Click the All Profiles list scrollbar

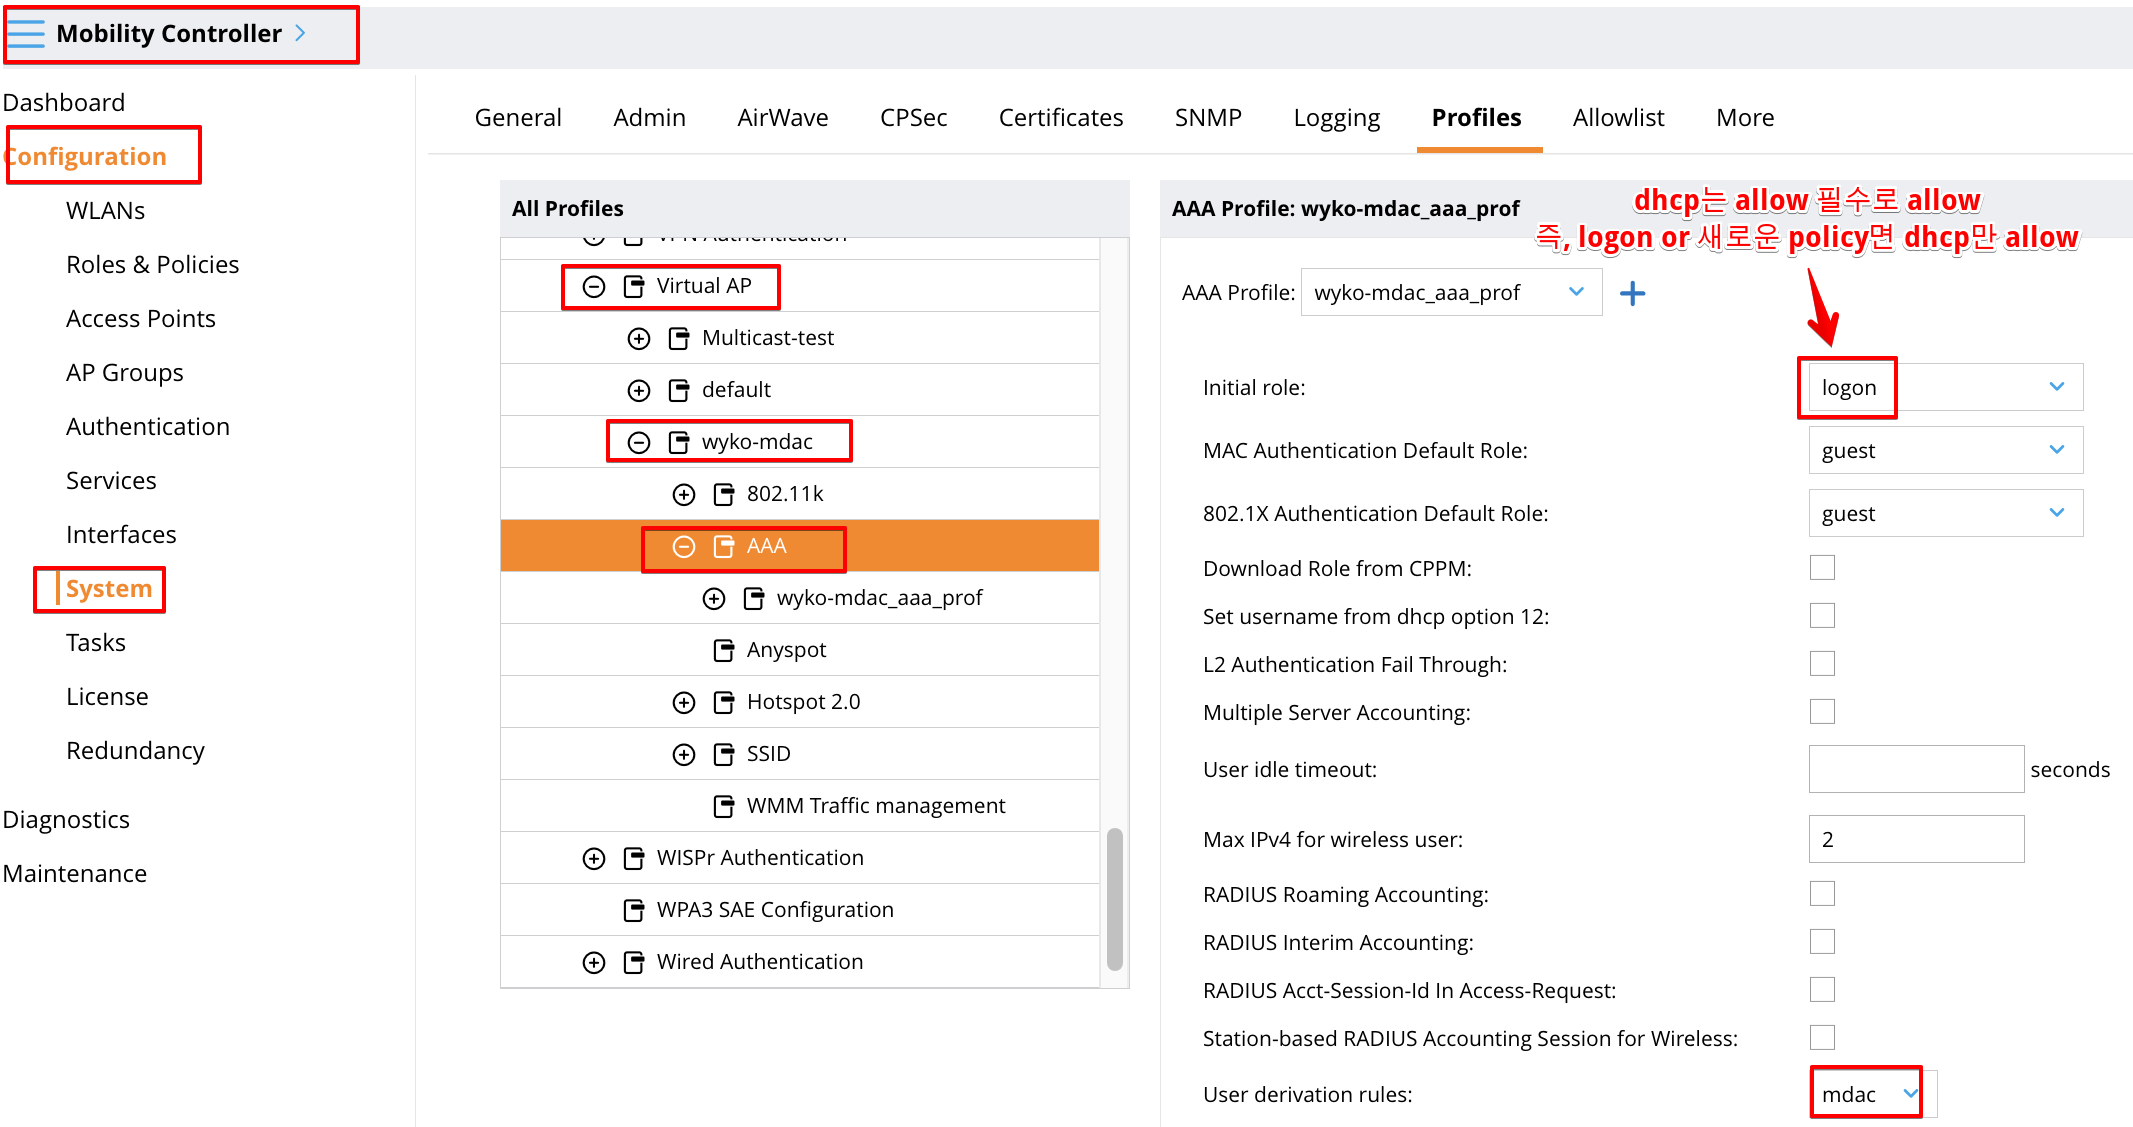coord(1114,898)
